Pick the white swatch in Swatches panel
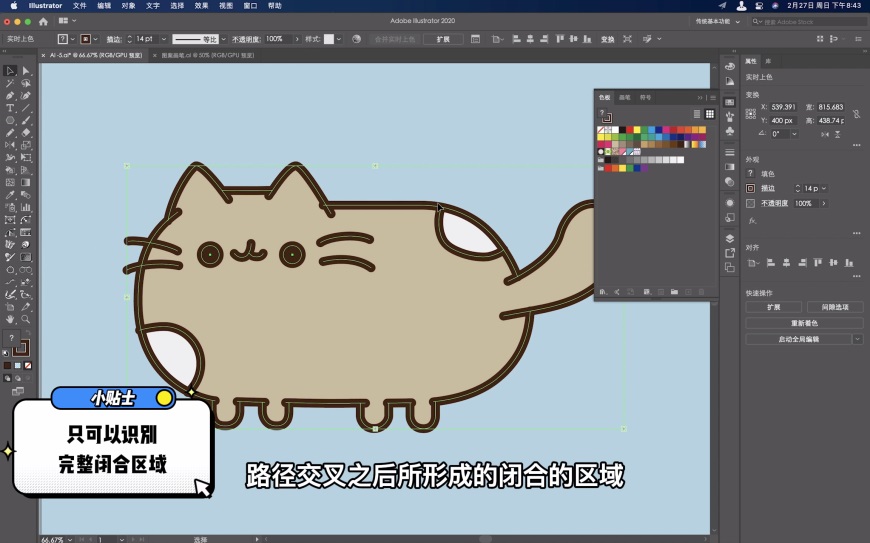This screenshot has height=543, width=870. 615,130
